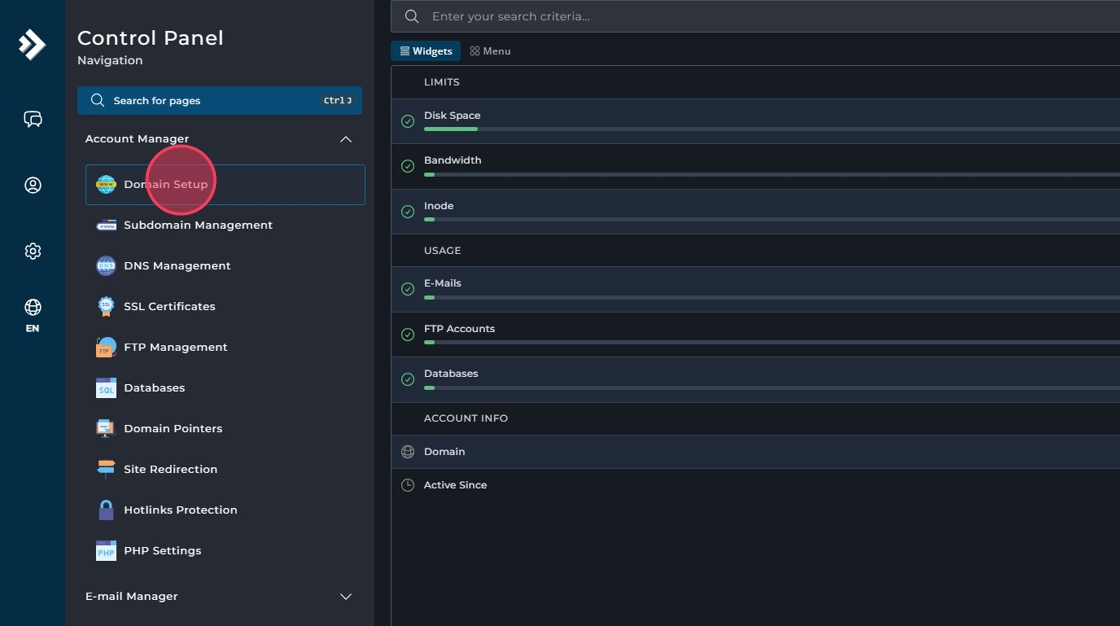Click the Inode widget label

(439, 206)
